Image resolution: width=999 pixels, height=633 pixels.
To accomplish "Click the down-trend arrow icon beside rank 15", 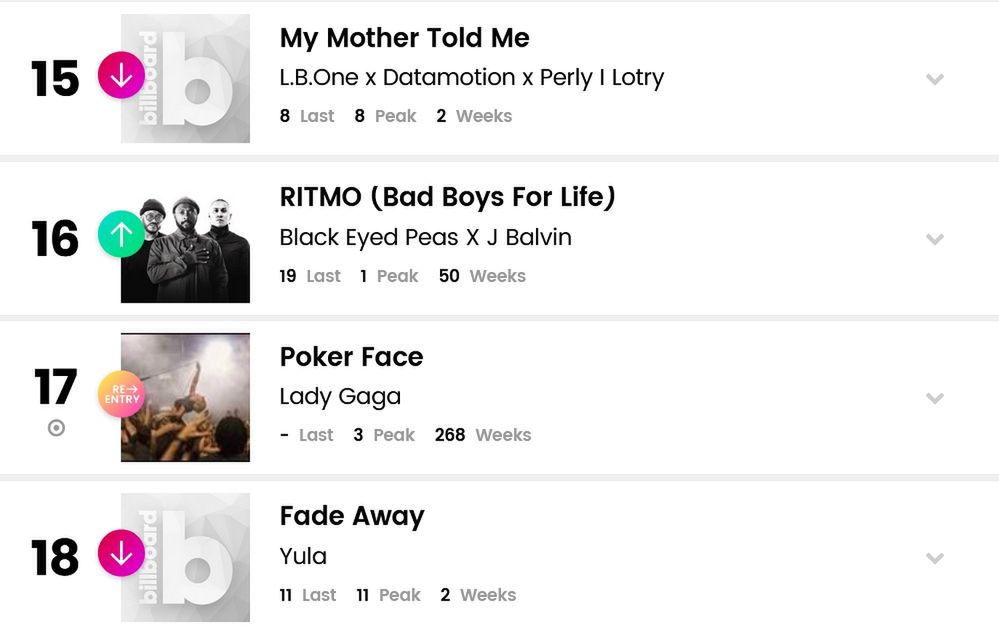I will coord(121,78).
